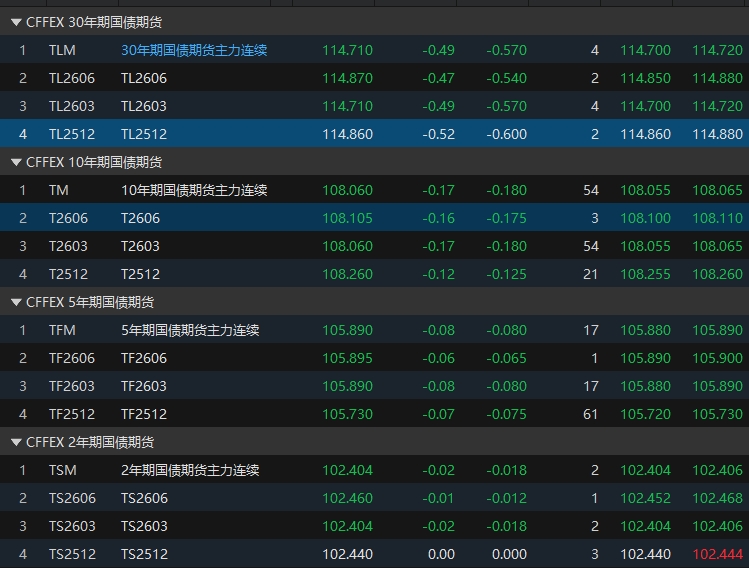This screenshot has height=568, width=749.
Task: Select the TS2603 code cell
Action: click(72, 526)
